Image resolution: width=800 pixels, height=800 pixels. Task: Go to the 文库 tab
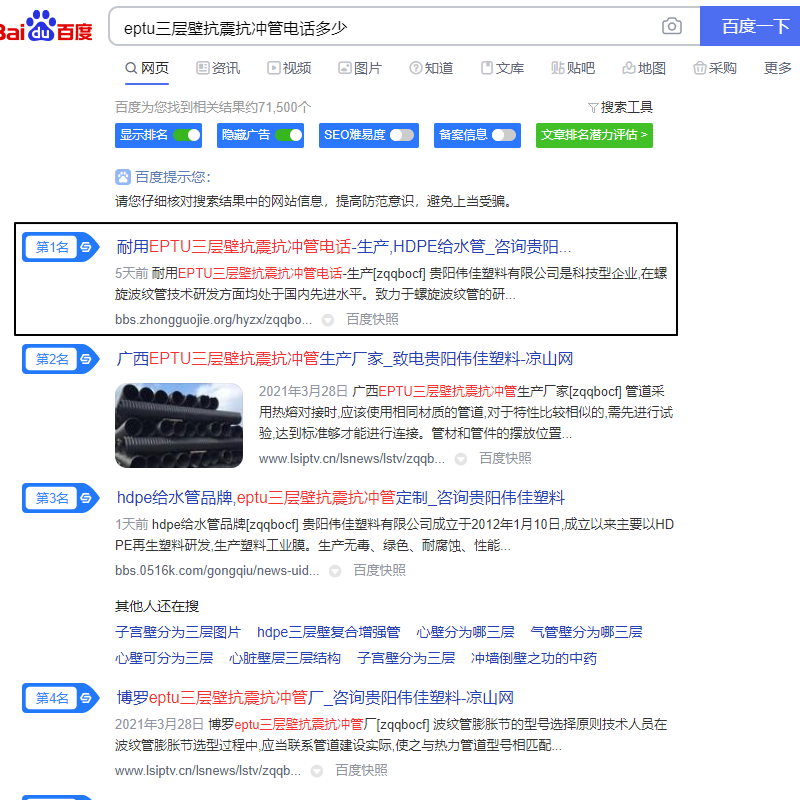coord(502,68)
